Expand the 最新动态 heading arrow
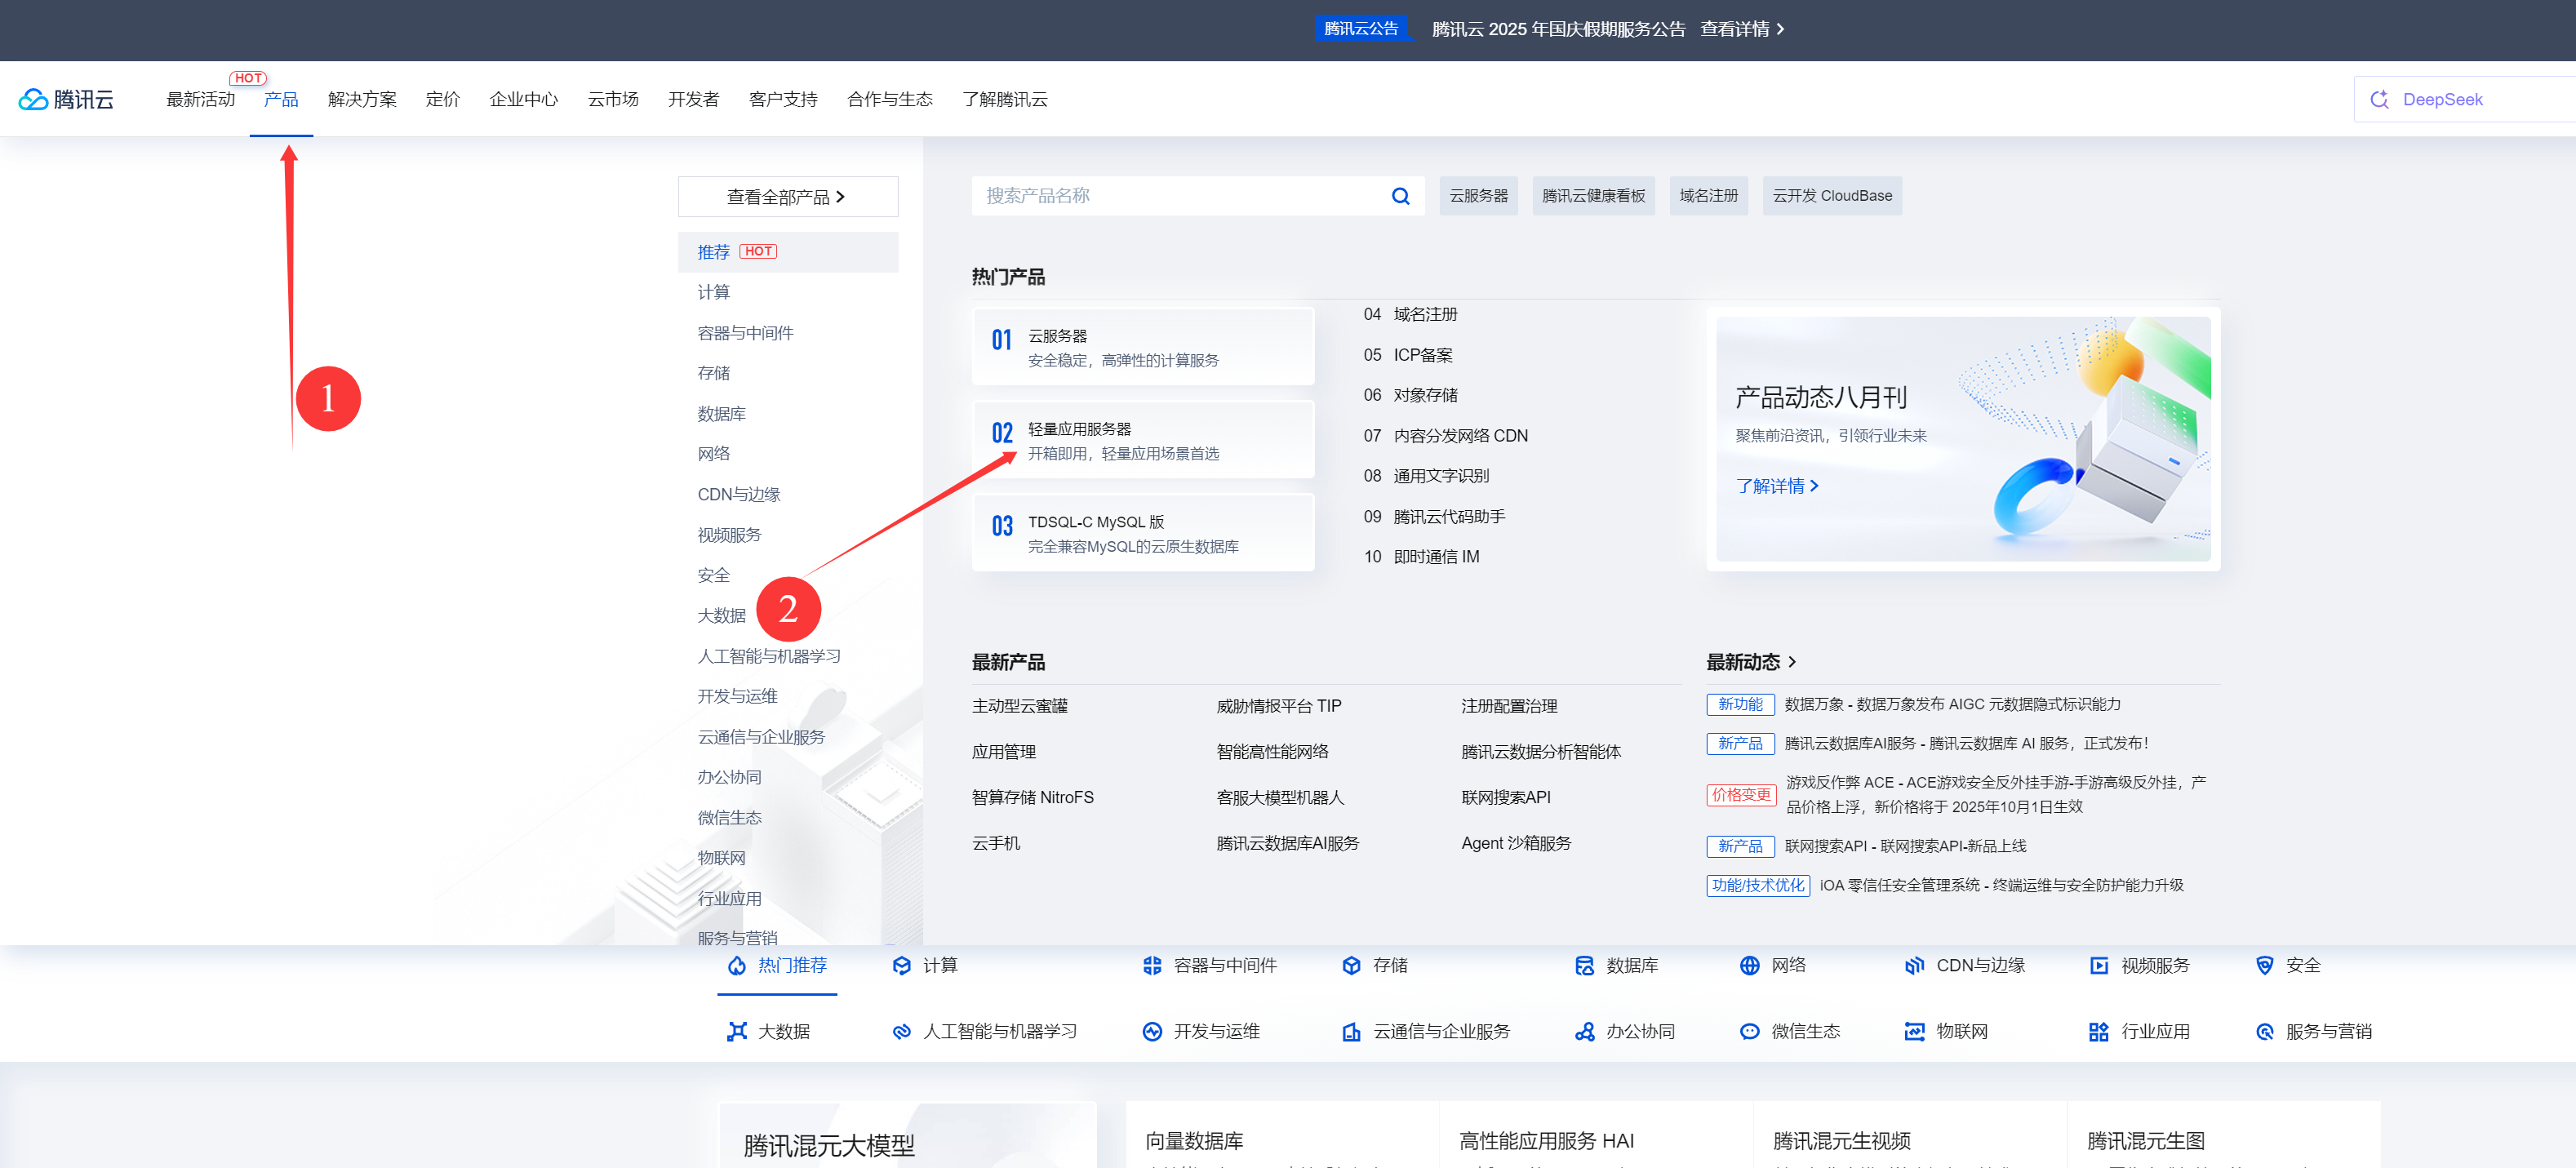This screenshot has width=2576, height=1168. 1792,662
